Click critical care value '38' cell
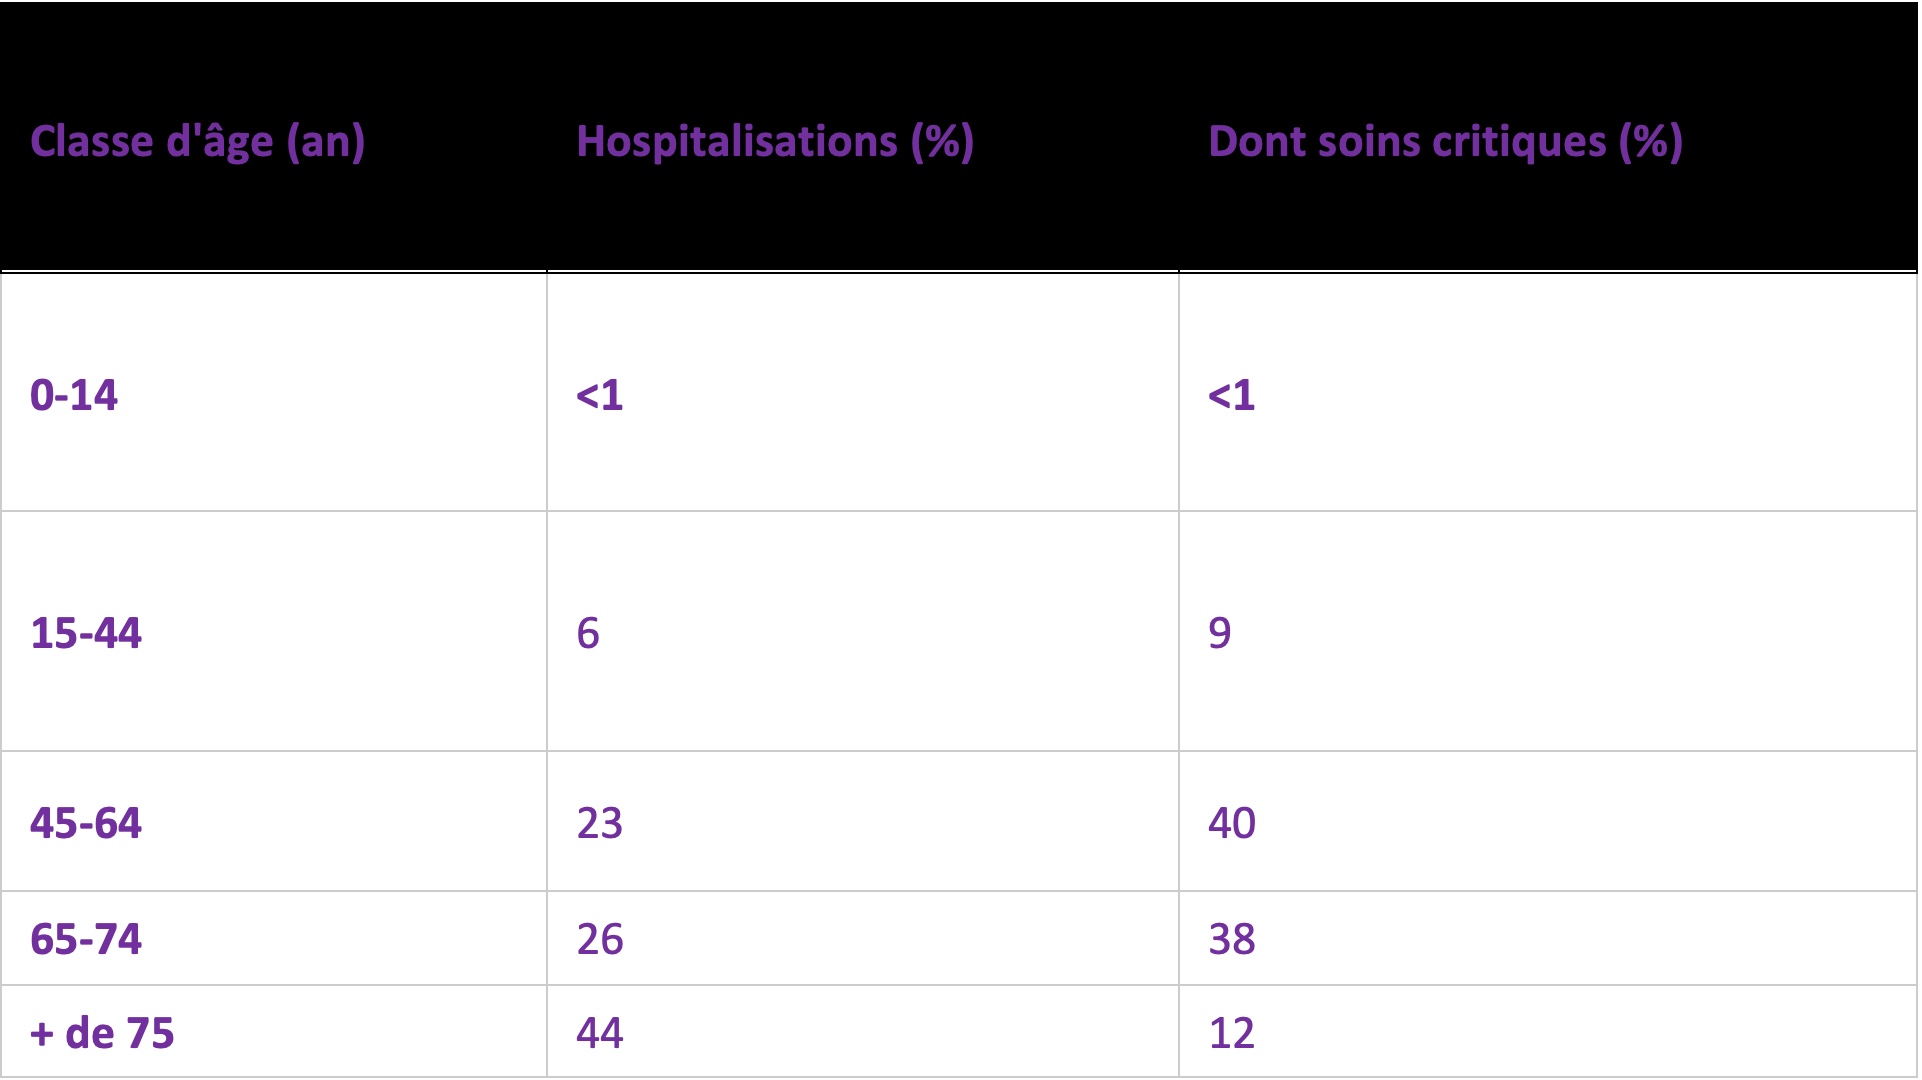Image resolution: width=1922 pixels, height=1080 pixels. pos(1548,938)
